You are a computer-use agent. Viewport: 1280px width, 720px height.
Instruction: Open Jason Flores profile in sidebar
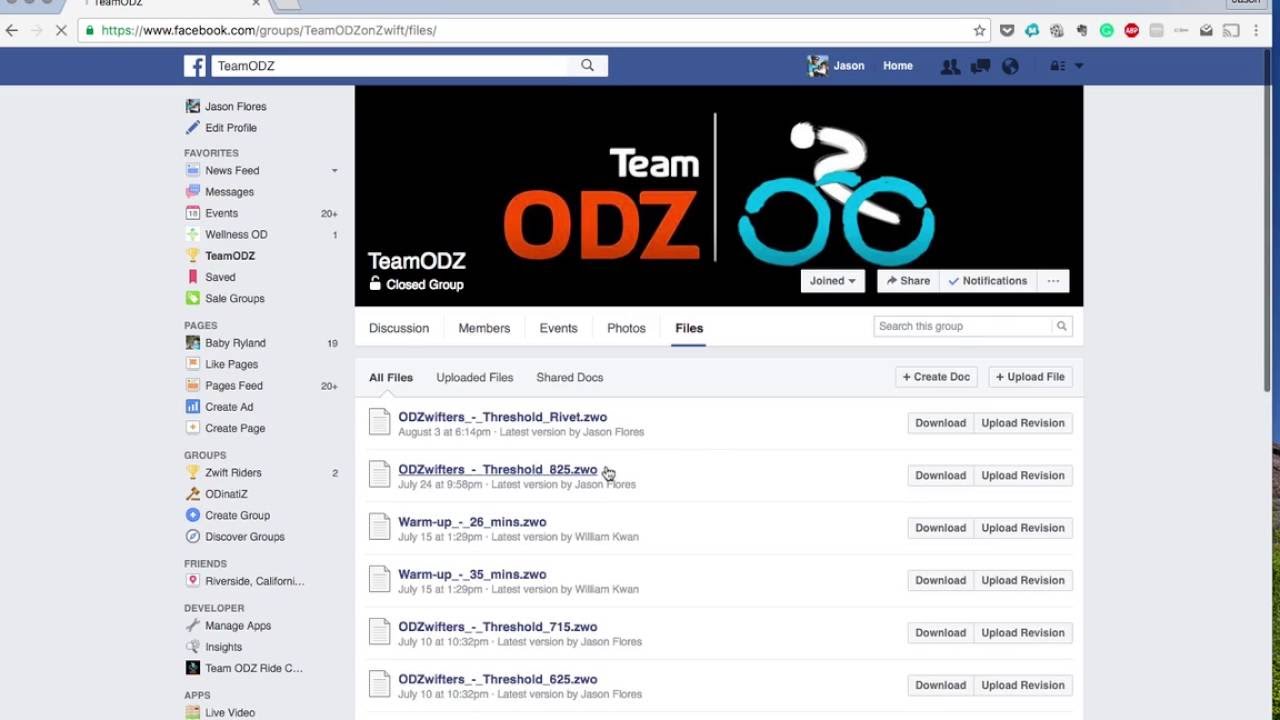[226, 106]
